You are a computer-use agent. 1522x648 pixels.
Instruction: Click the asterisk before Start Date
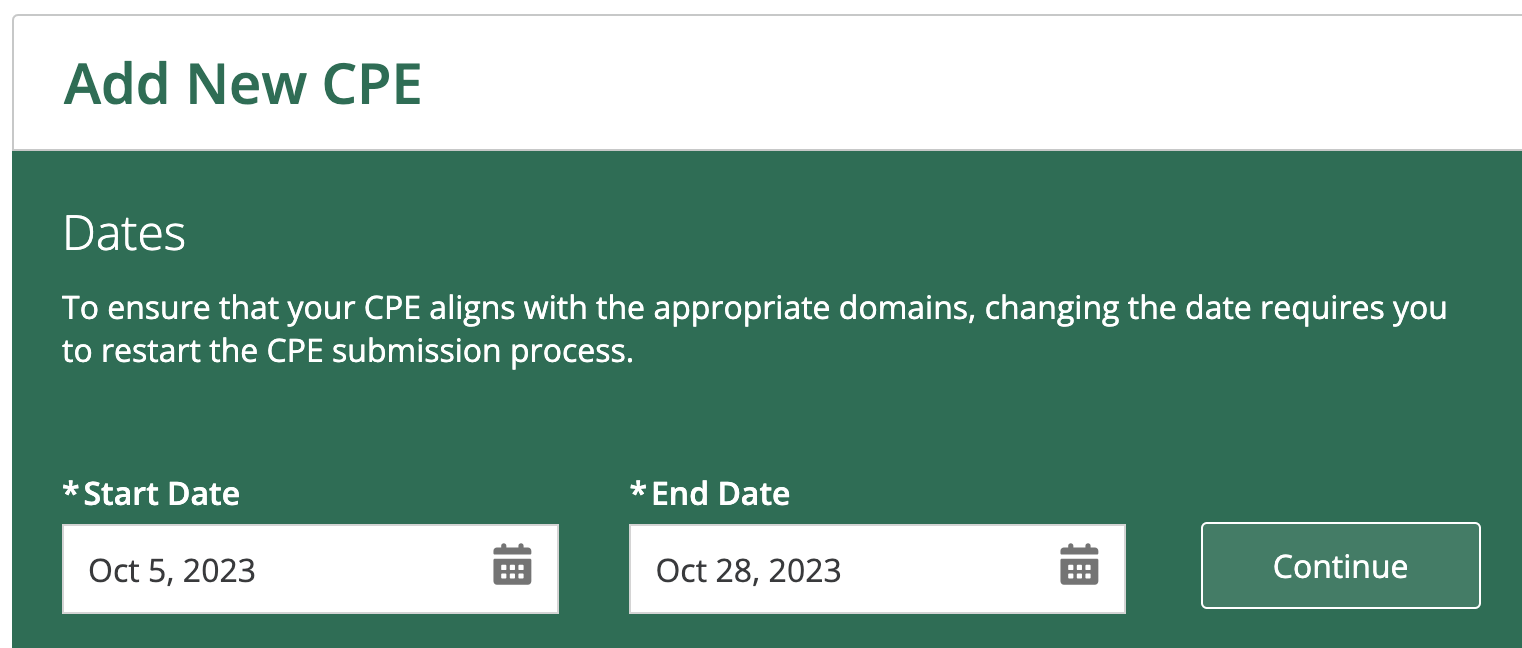[x=71, y=490]
